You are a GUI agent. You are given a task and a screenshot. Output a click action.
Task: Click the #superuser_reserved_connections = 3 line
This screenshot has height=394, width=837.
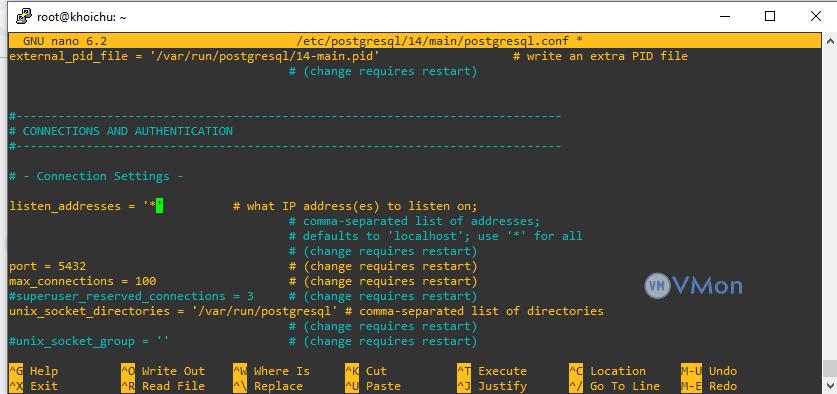point(131,296)
